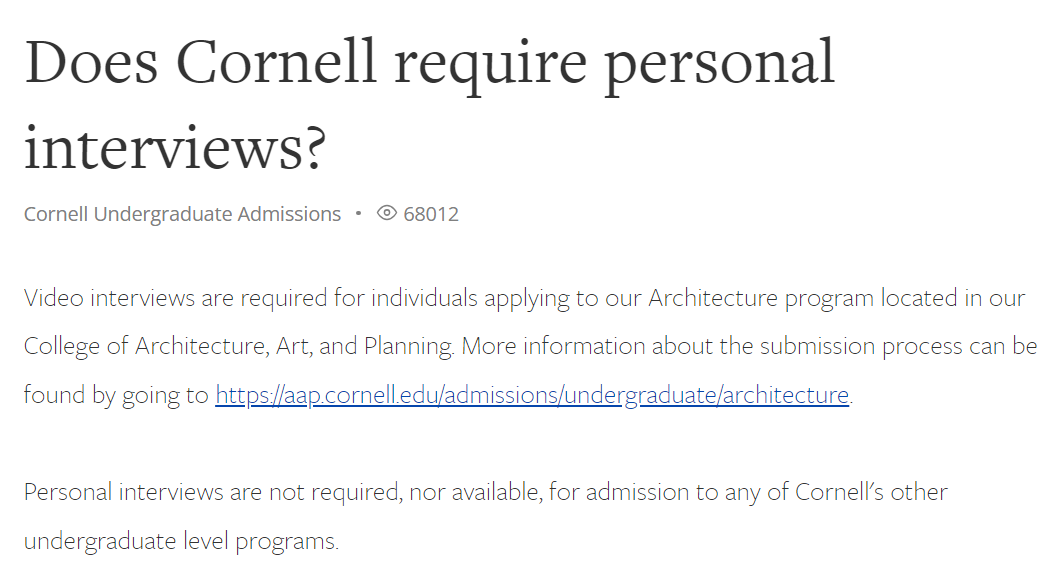The height and width of the screenshot is (574, 1053).
Task: Click the article title 'Does Cornell require personal'
Action: pos(430,63)
